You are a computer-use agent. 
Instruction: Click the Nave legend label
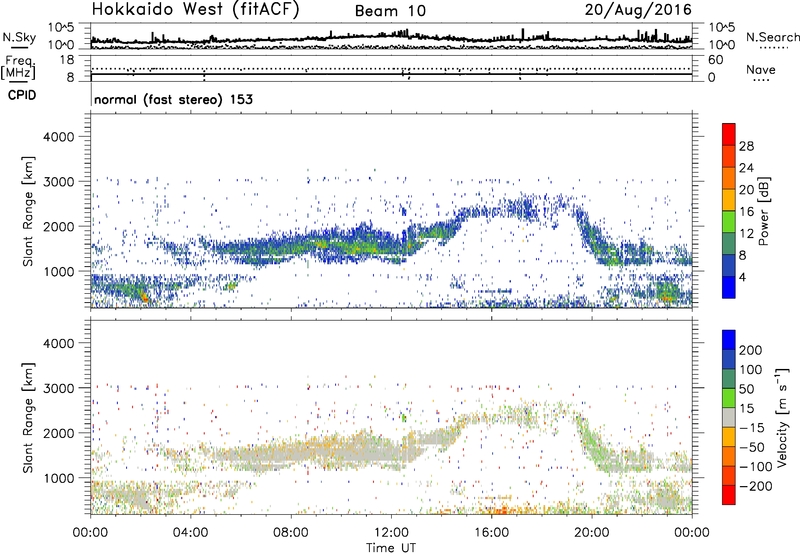click(x=761, y=69)
